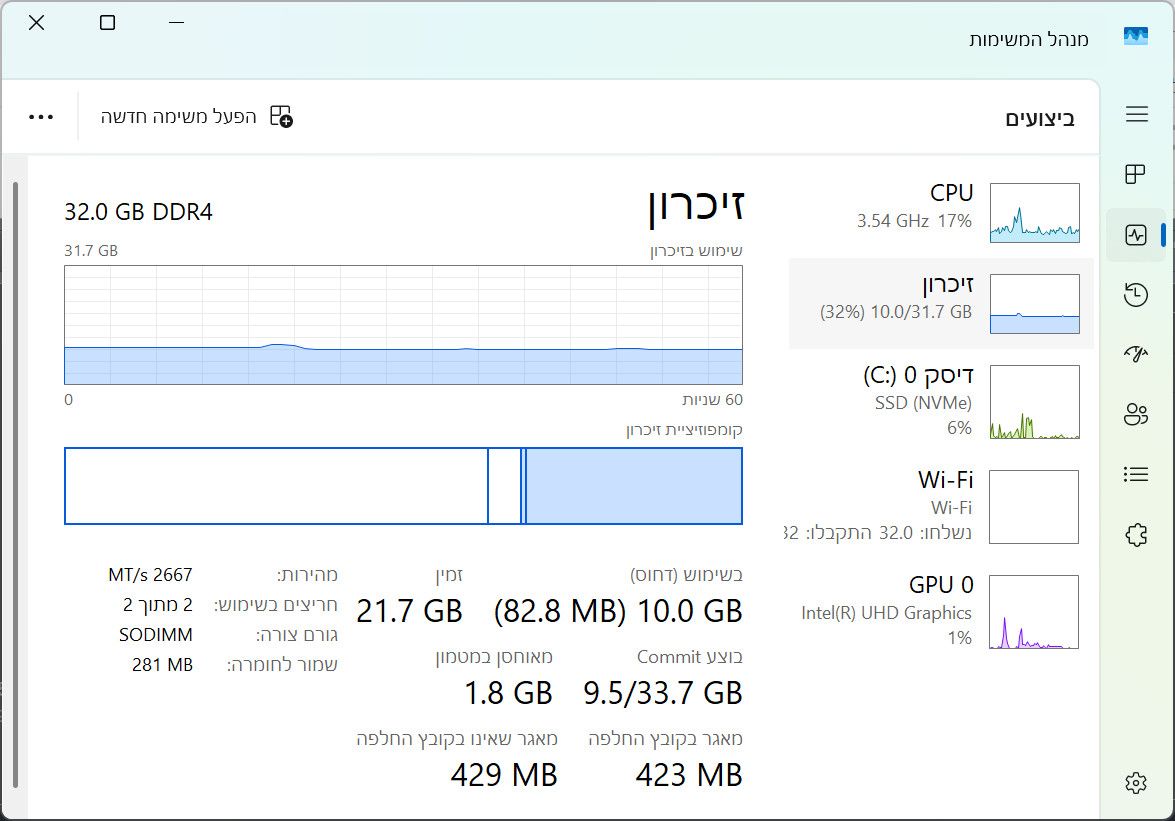Select the Performance page icon
Screen dimensions: 1175x821
1136,234
